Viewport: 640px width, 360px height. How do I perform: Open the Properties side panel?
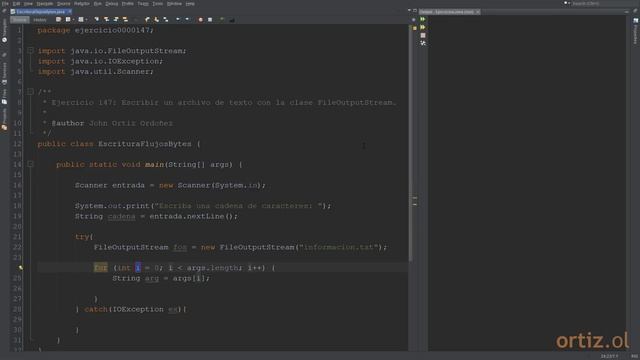[636, 31]
